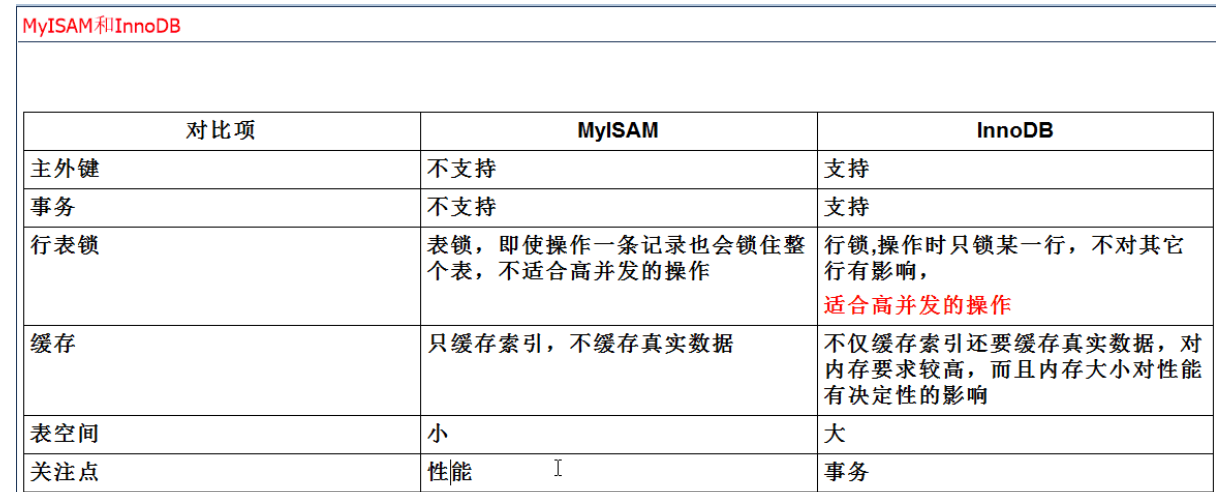Image resolution: width=1216 pixels, height=492 pixels.
Task: Click InnoDB '支持' in the 主外键 row
Action: [x=847, y=169]
